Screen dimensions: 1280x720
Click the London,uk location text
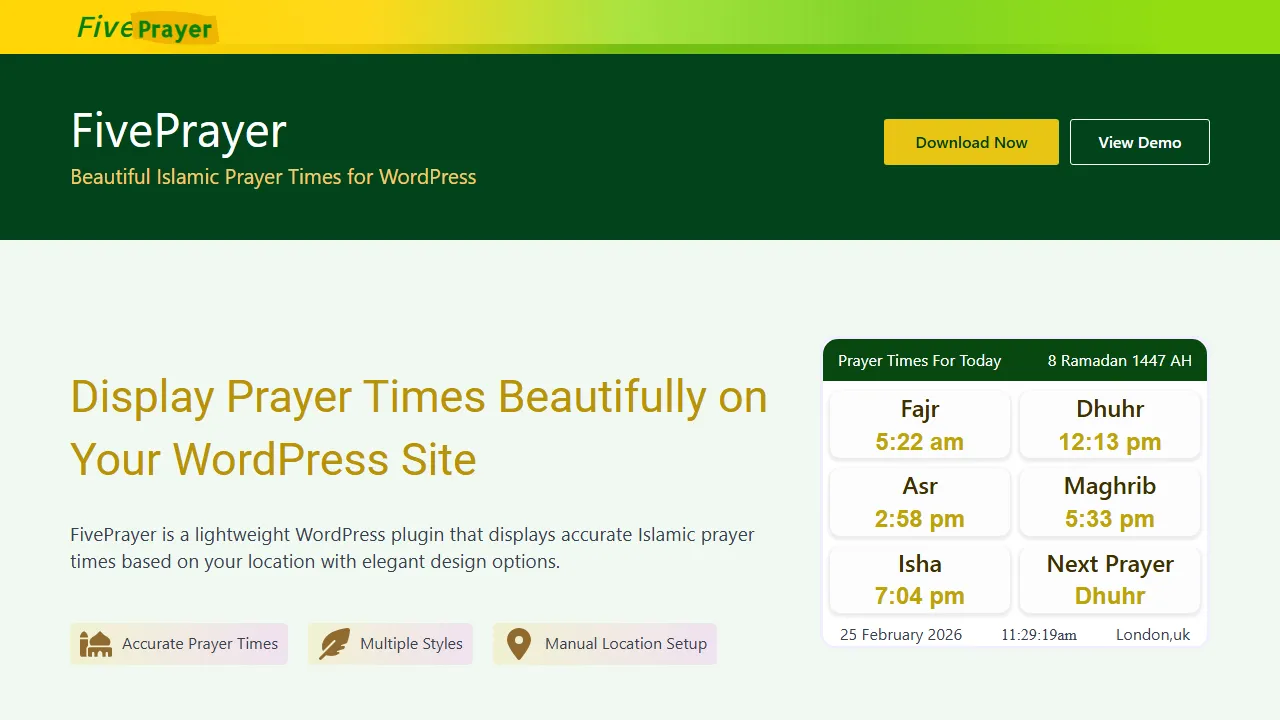point(1153,634)
